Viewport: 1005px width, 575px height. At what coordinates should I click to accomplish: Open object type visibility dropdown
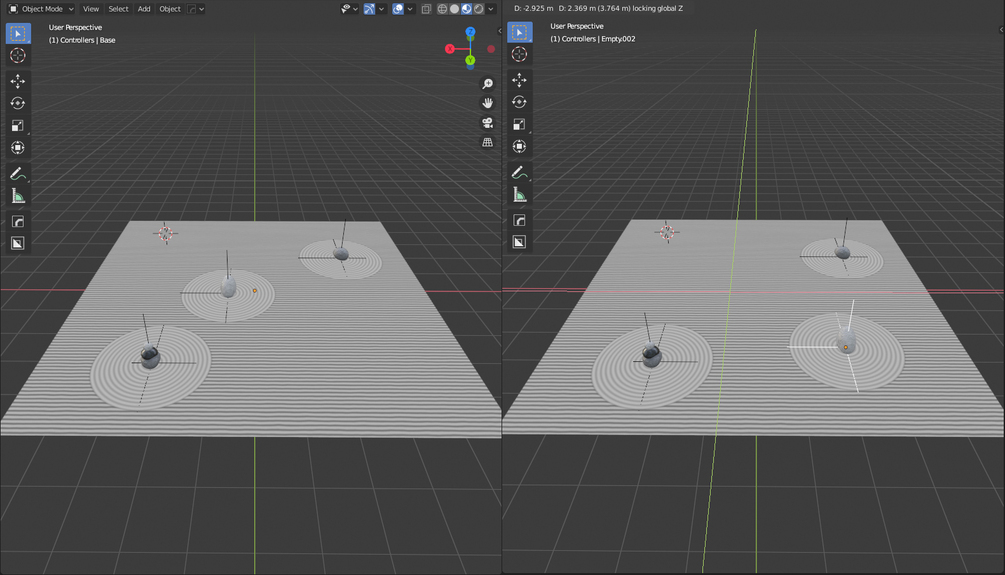(349, 9)
